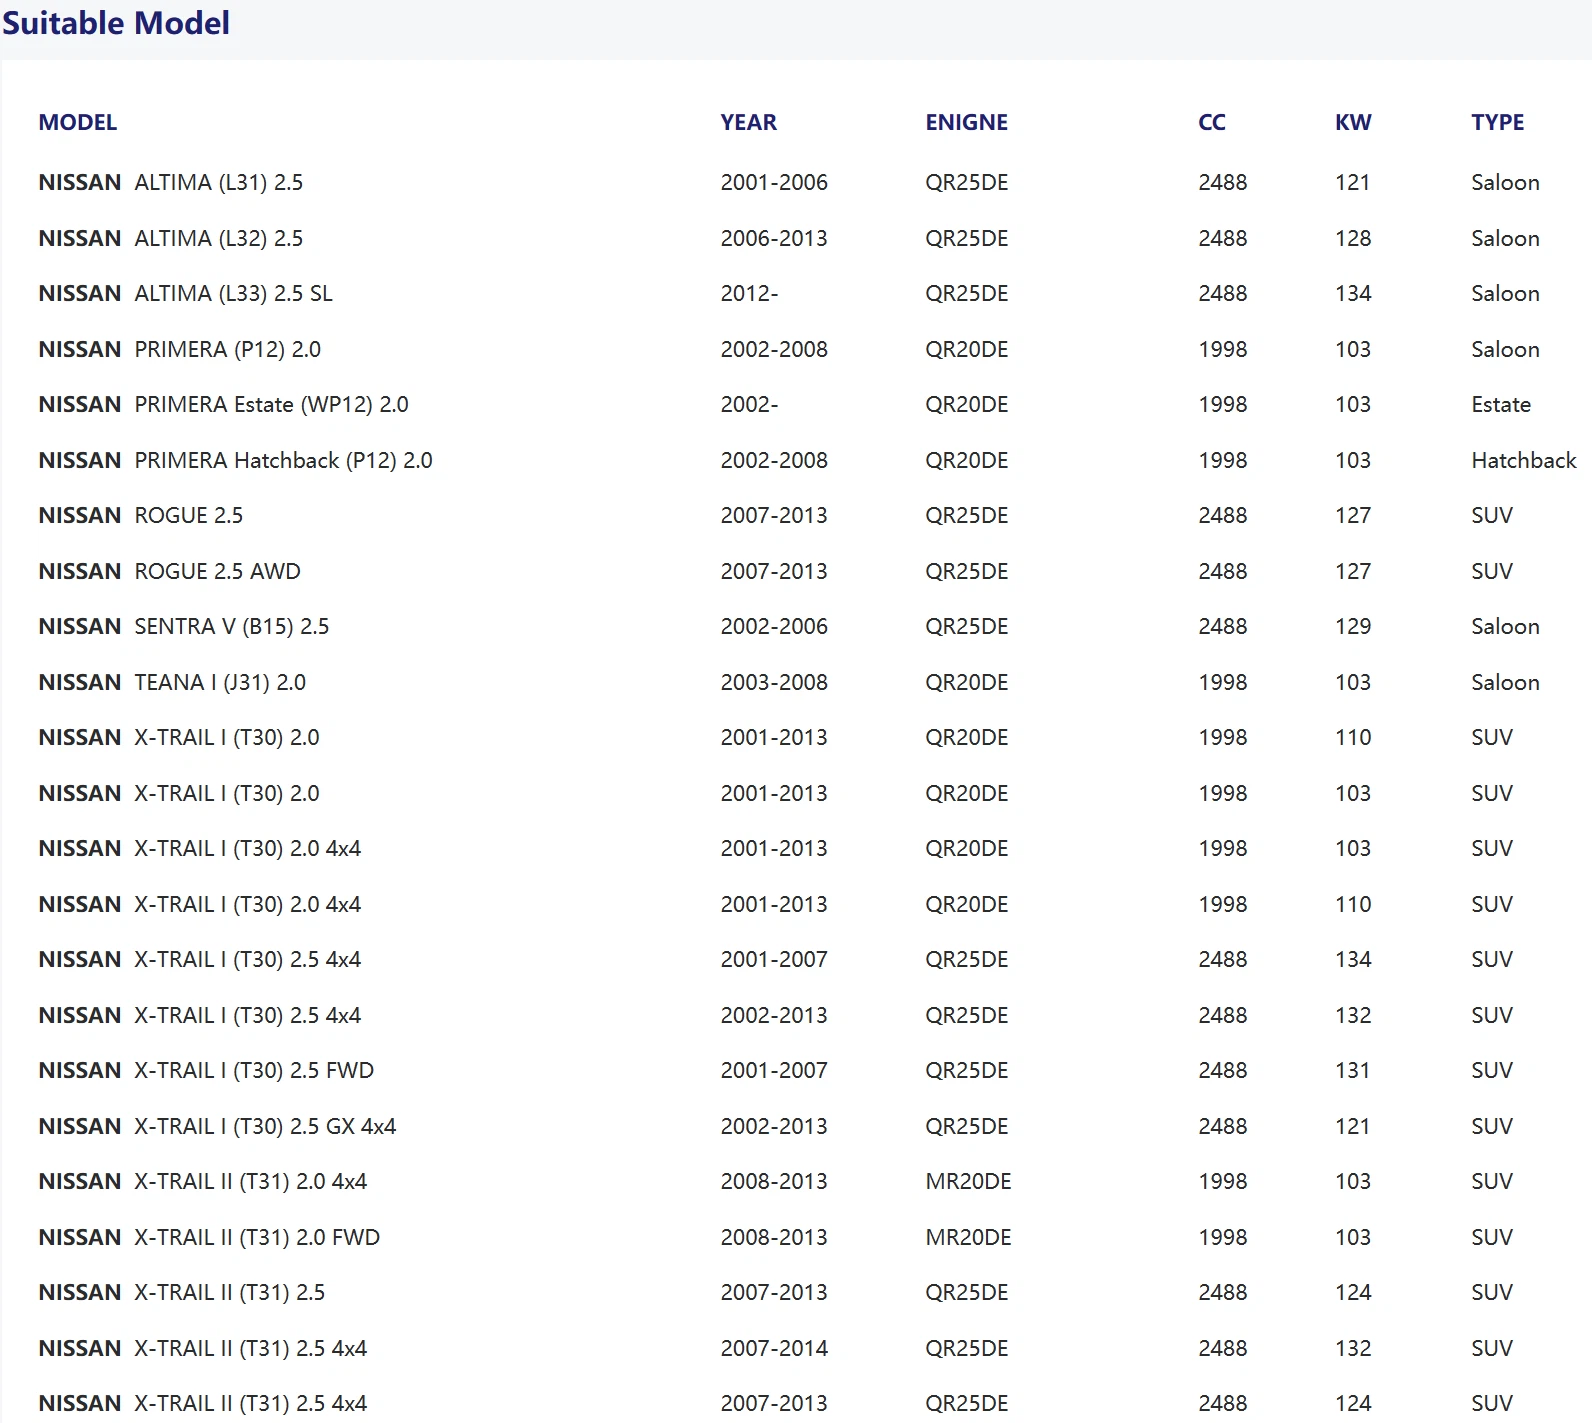The width and height of the screenshot is (1592, 1423).
Task: Click MR20DE engine in X-TRAIL II 2.0 4x4 row
Action: tap(968, 1182)
